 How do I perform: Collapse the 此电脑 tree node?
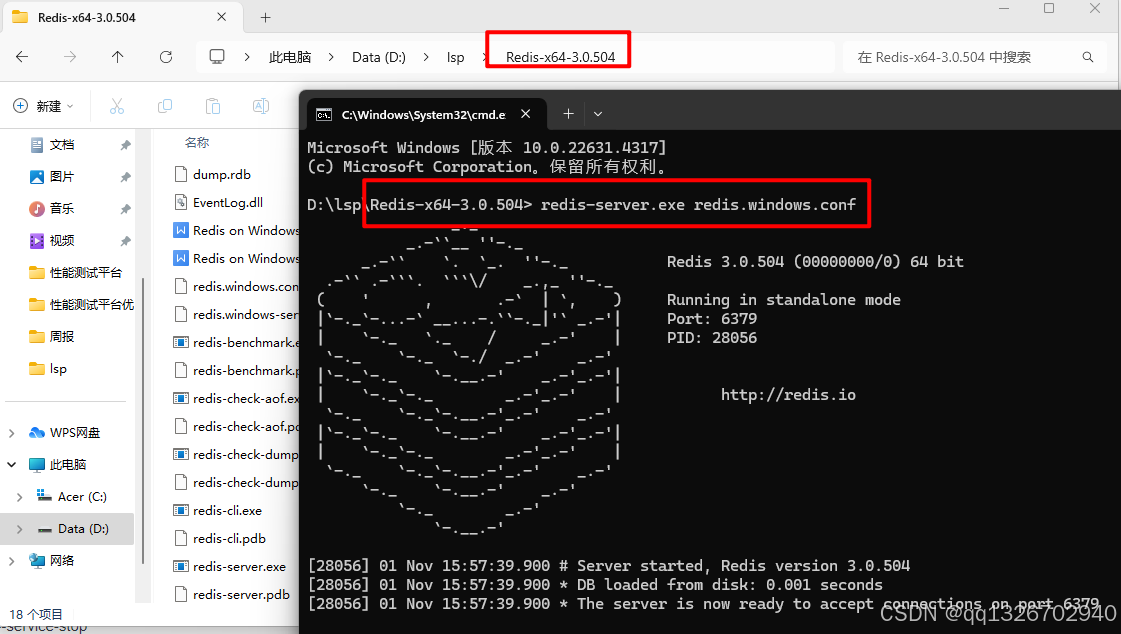[11, 465]
